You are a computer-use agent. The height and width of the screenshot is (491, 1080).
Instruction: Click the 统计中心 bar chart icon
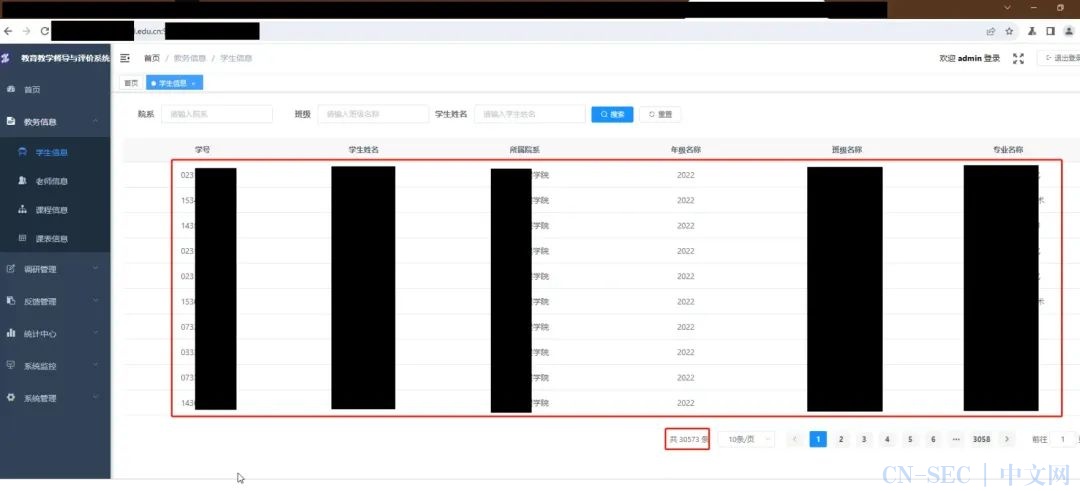click(x=11, y=333)
